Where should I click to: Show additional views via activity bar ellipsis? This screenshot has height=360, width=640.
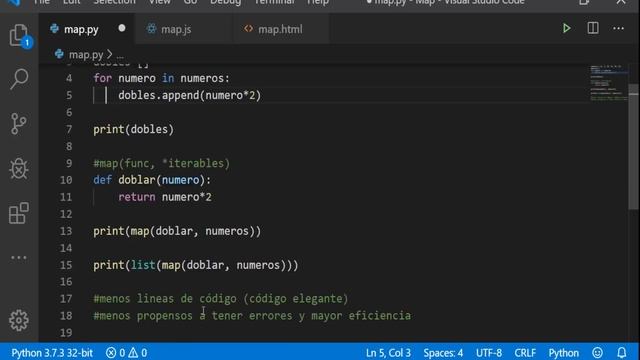(19, 258)
